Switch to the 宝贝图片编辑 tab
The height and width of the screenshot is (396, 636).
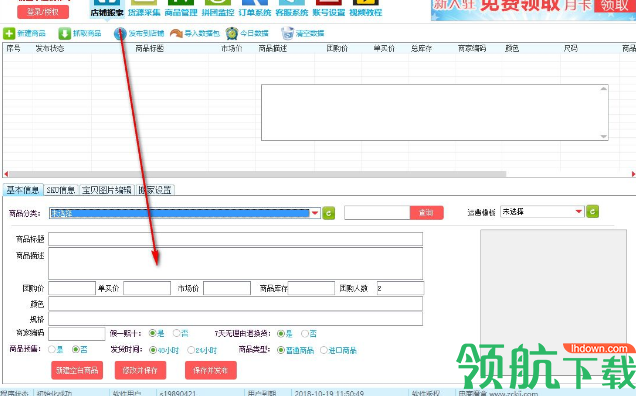(x=107, y=190)
